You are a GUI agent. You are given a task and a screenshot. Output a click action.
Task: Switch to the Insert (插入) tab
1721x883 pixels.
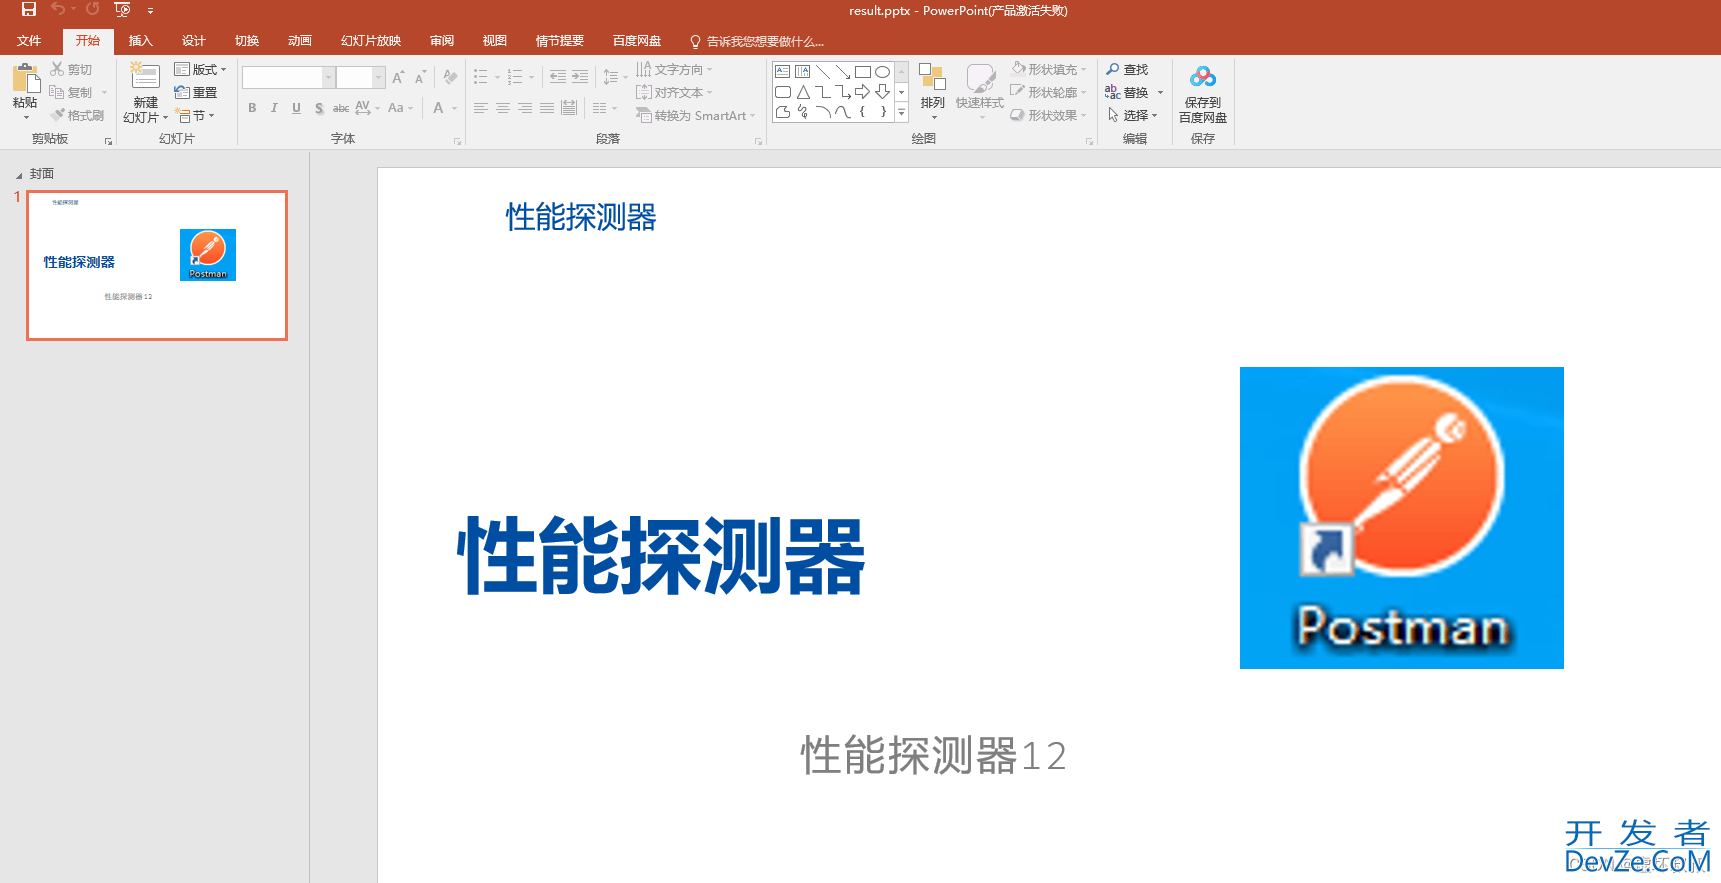pyautogui.click(x=141, y=41)
